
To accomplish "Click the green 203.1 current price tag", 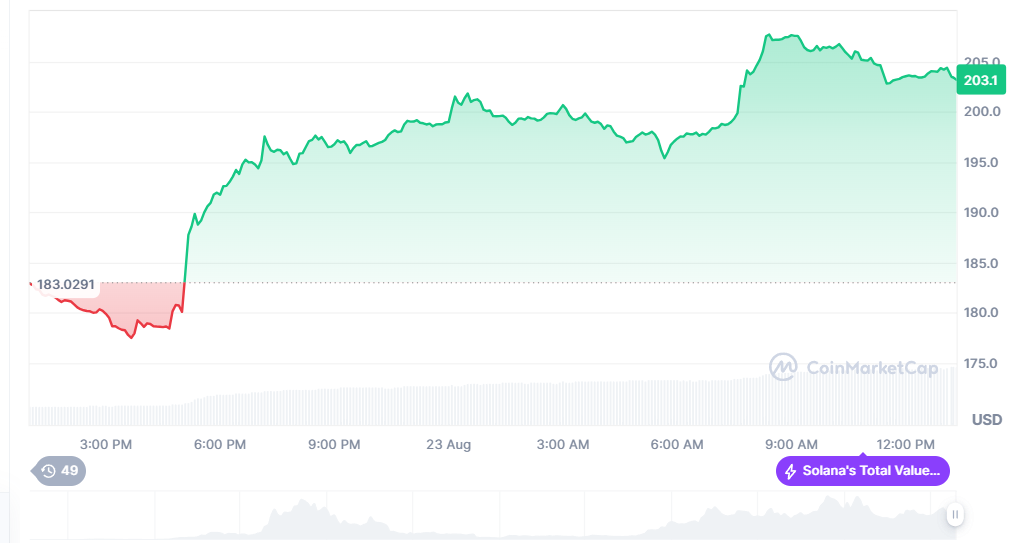I will point(980,80).
